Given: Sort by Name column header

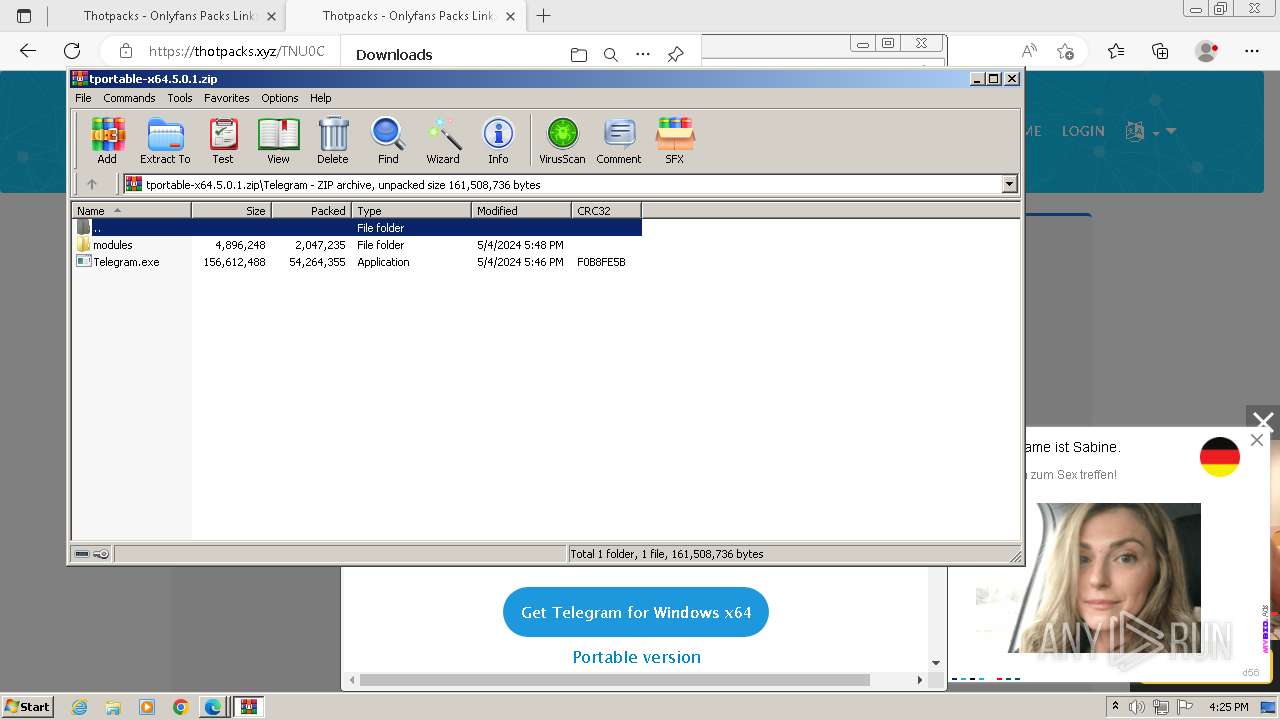Looking at the screenshot, I should click(x=131, y=210).
